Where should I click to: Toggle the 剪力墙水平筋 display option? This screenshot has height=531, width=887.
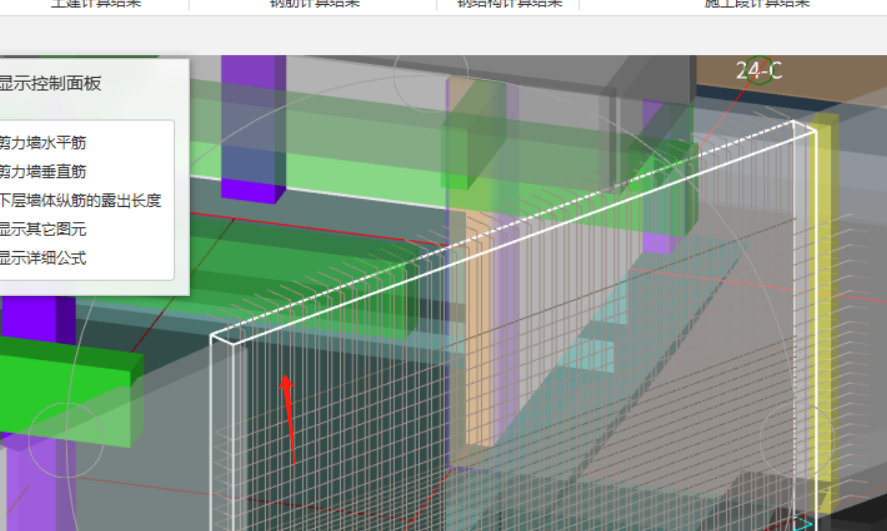coord(42,143)
